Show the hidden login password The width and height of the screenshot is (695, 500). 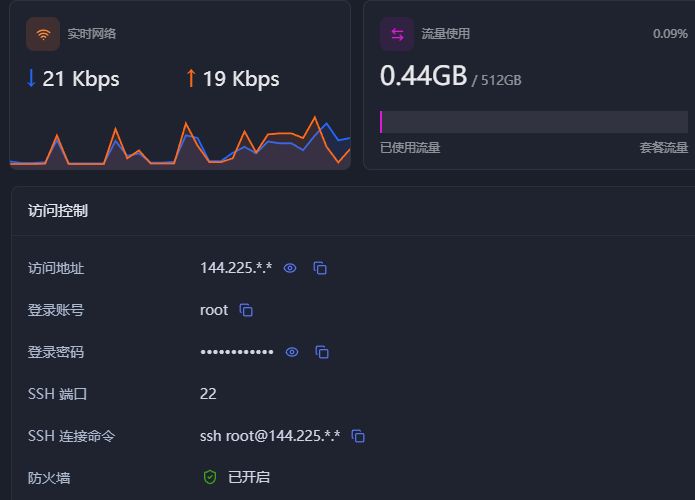292,352
